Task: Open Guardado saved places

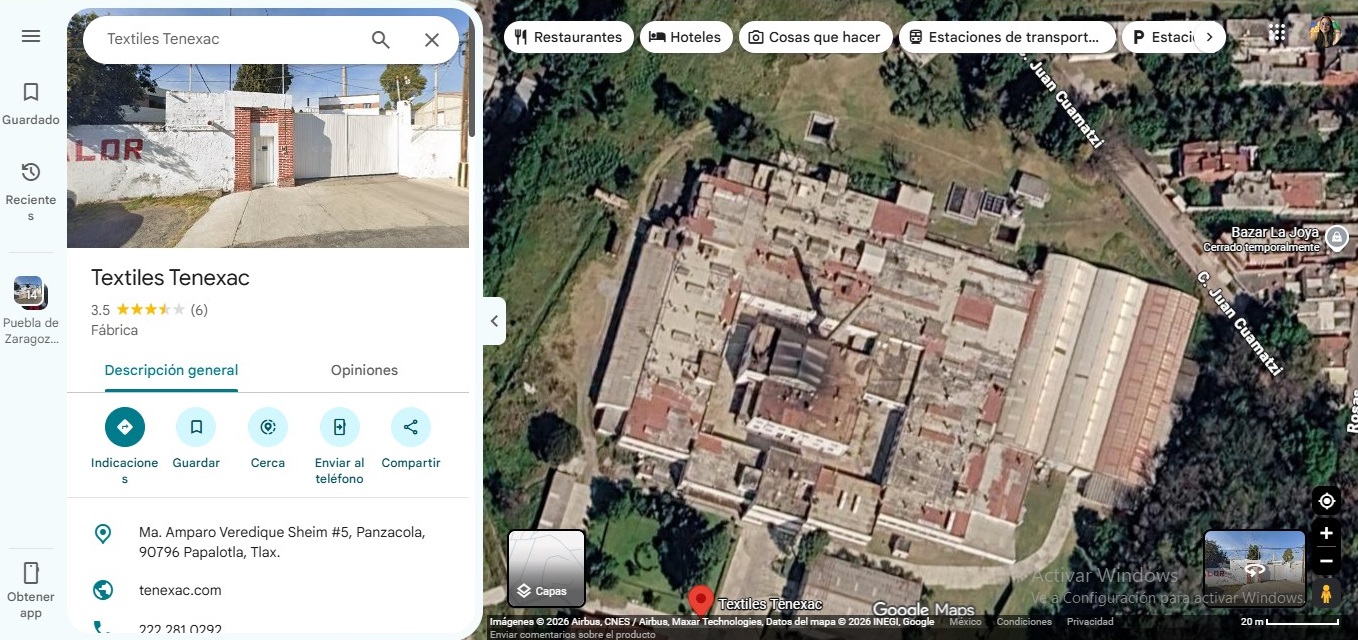Action: click(31, 104)
